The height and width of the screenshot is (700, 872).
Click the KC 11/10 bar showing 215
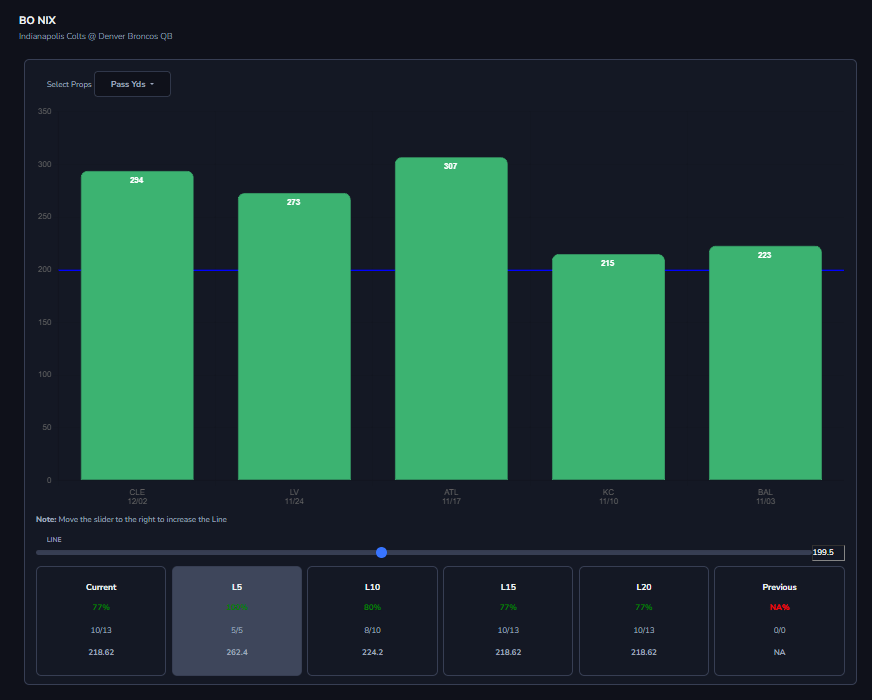click(x=608, y=367)
